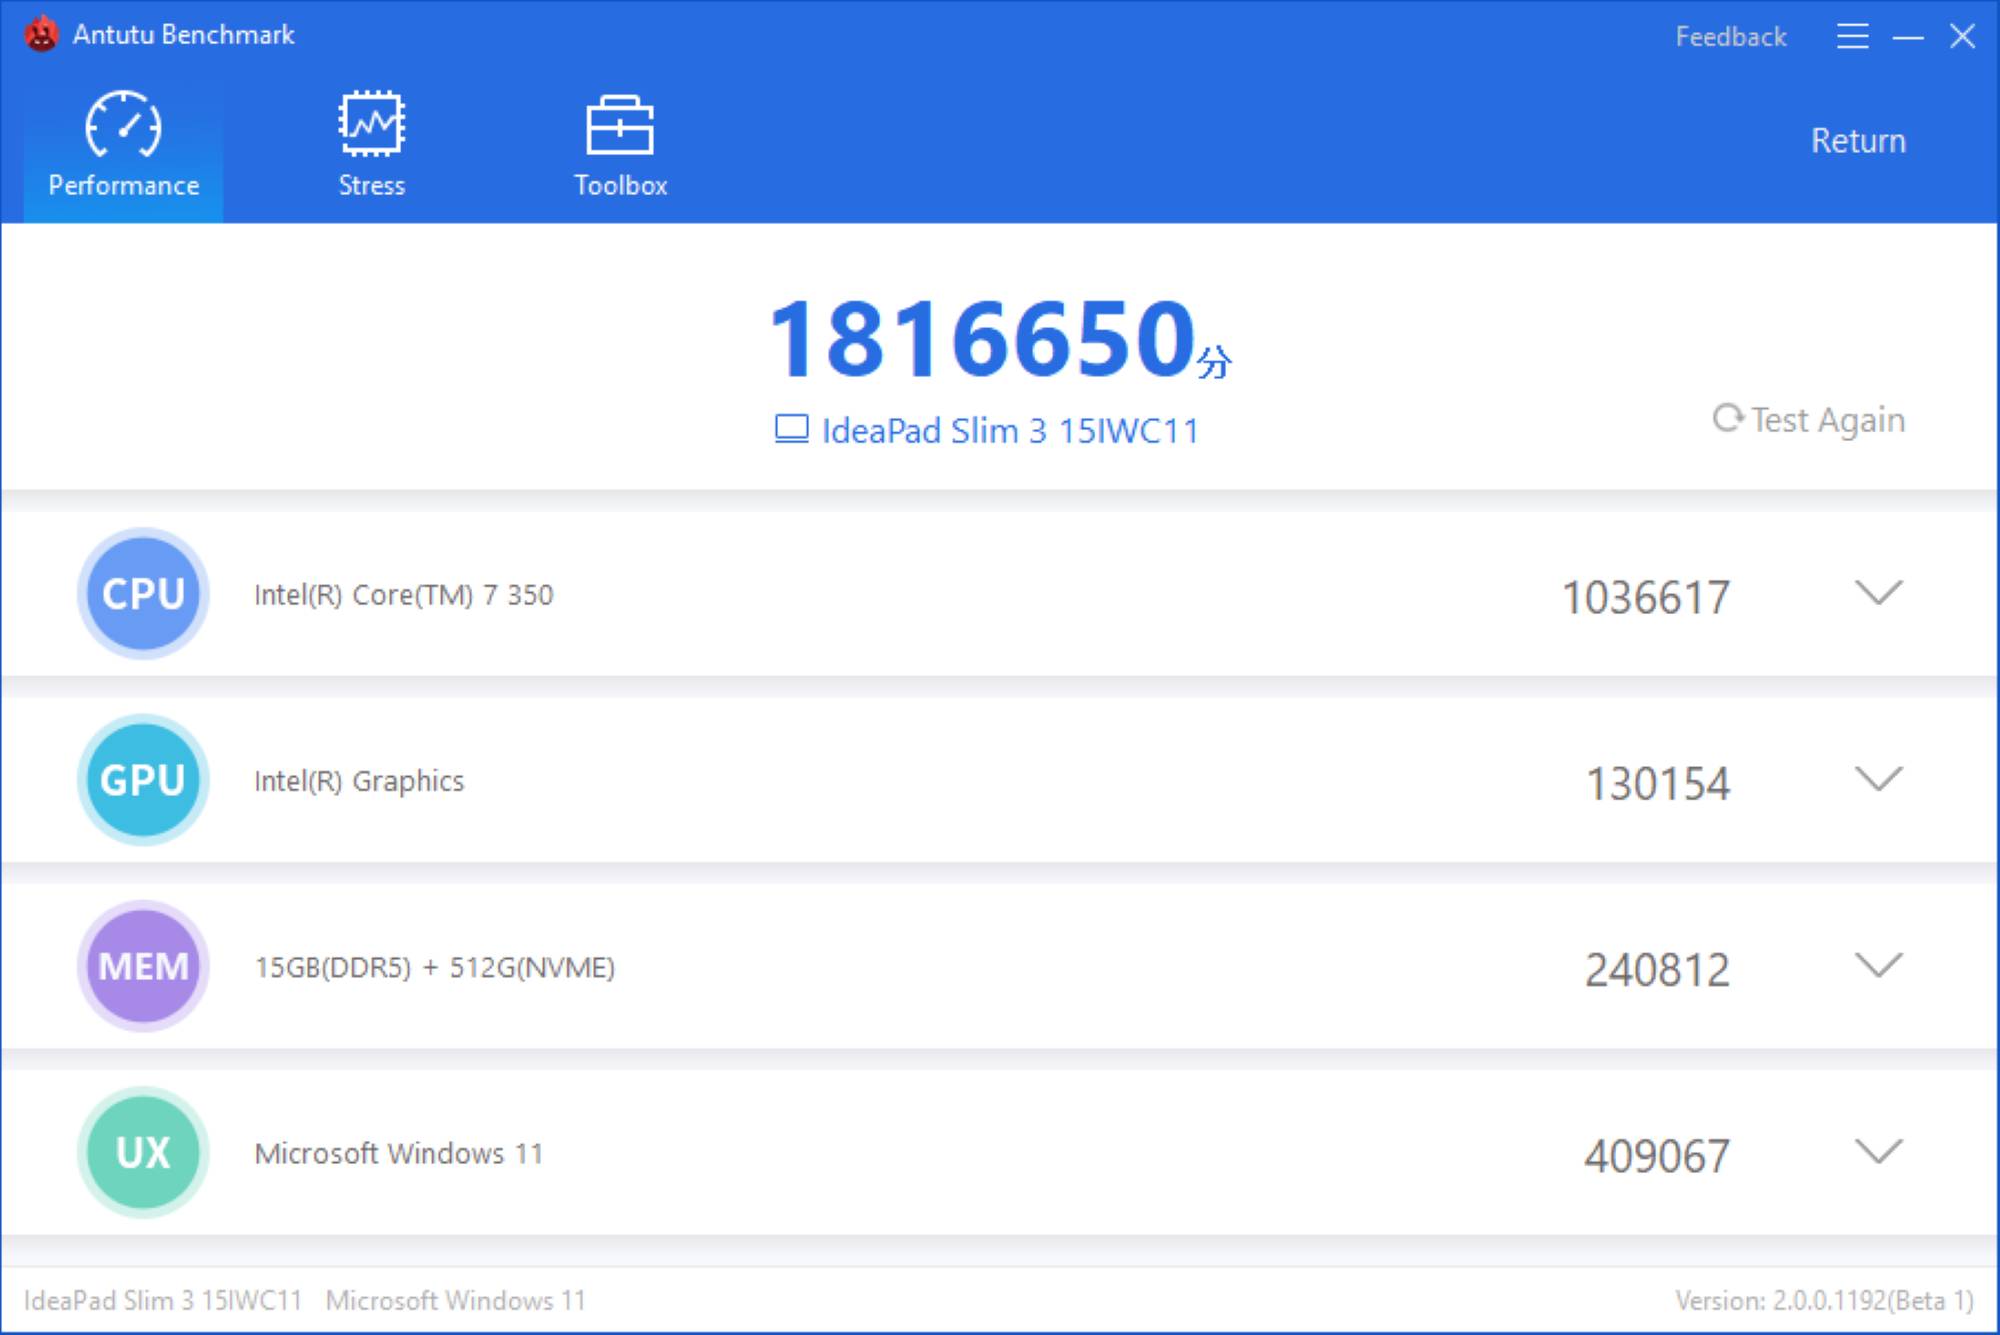Expand the CPU score details chevron
The height and width of the screenshot is (1335, 2000).
tap(1878, 593)
